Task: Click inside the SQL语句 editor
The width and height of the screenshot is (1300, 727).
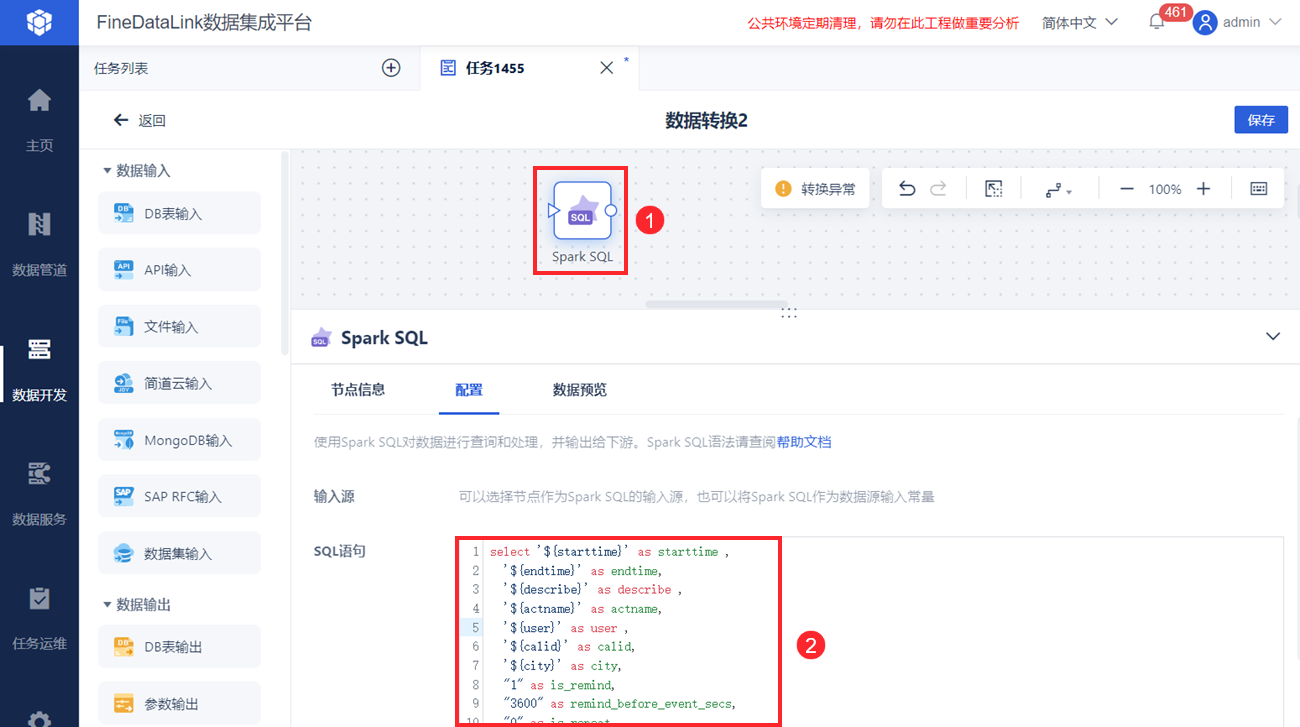Action: click(870, 632)
